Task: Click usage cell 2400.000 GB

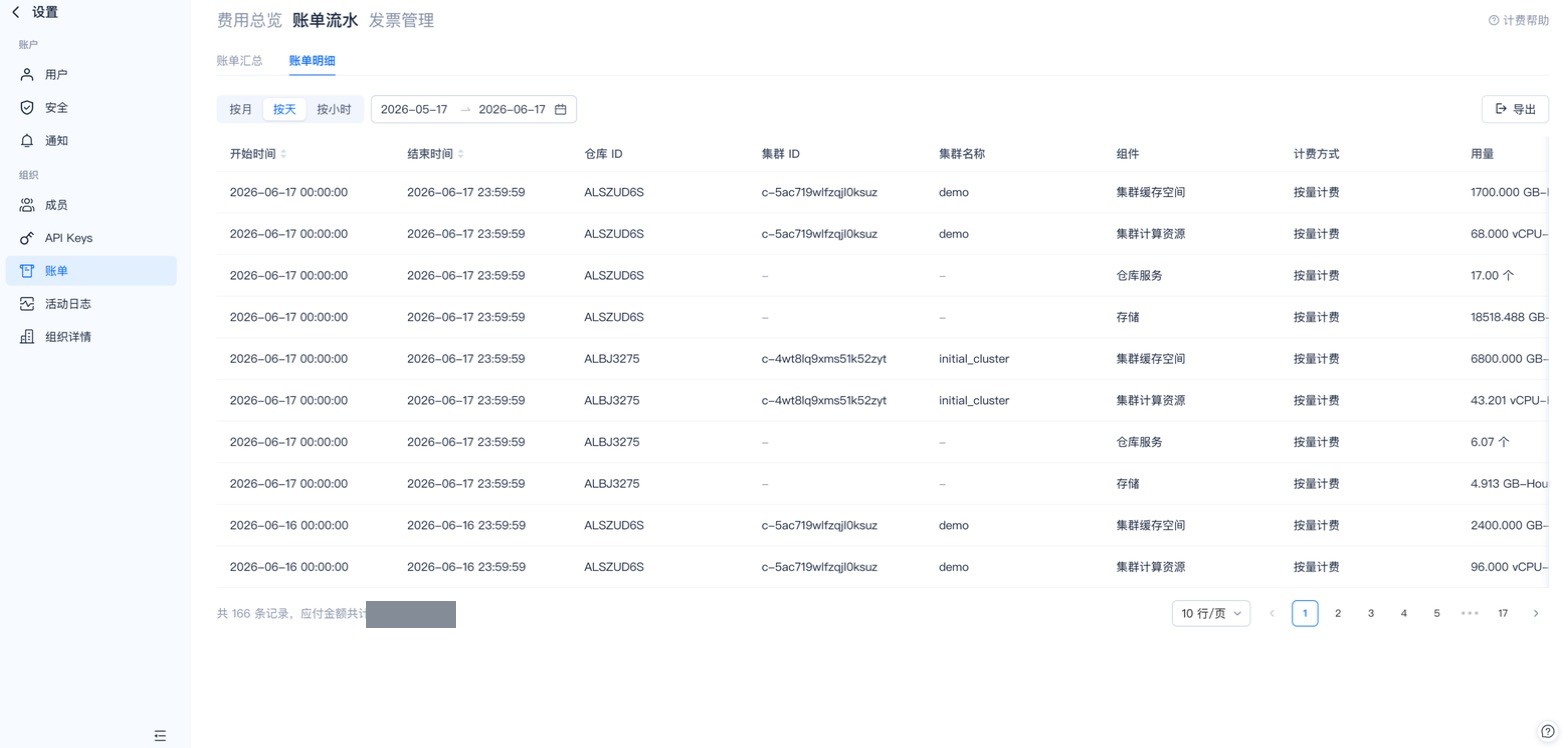Action: point(1510,525)
